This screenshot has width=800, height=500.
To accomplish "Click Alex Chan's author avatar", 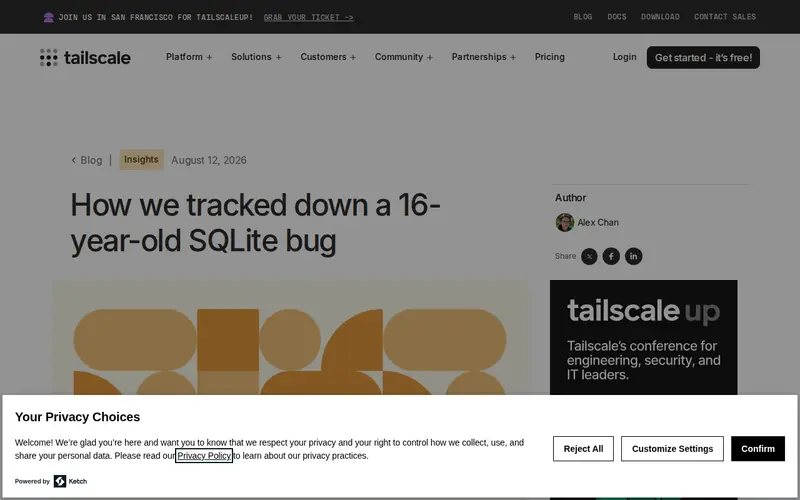I will coord(565,222).
